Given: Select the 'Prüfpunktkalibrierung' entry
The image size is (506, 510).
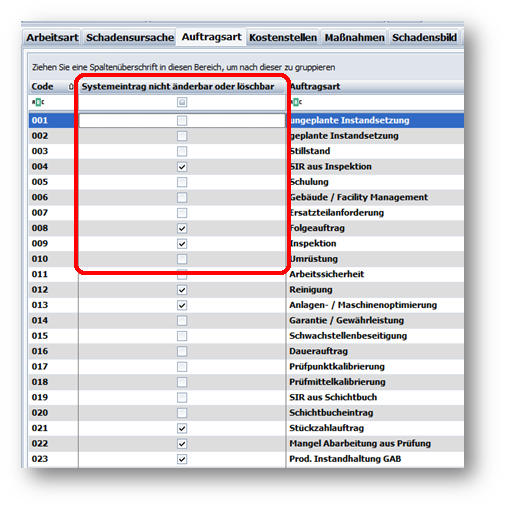Looking at the screenshot, I should [x=375, y=367].
